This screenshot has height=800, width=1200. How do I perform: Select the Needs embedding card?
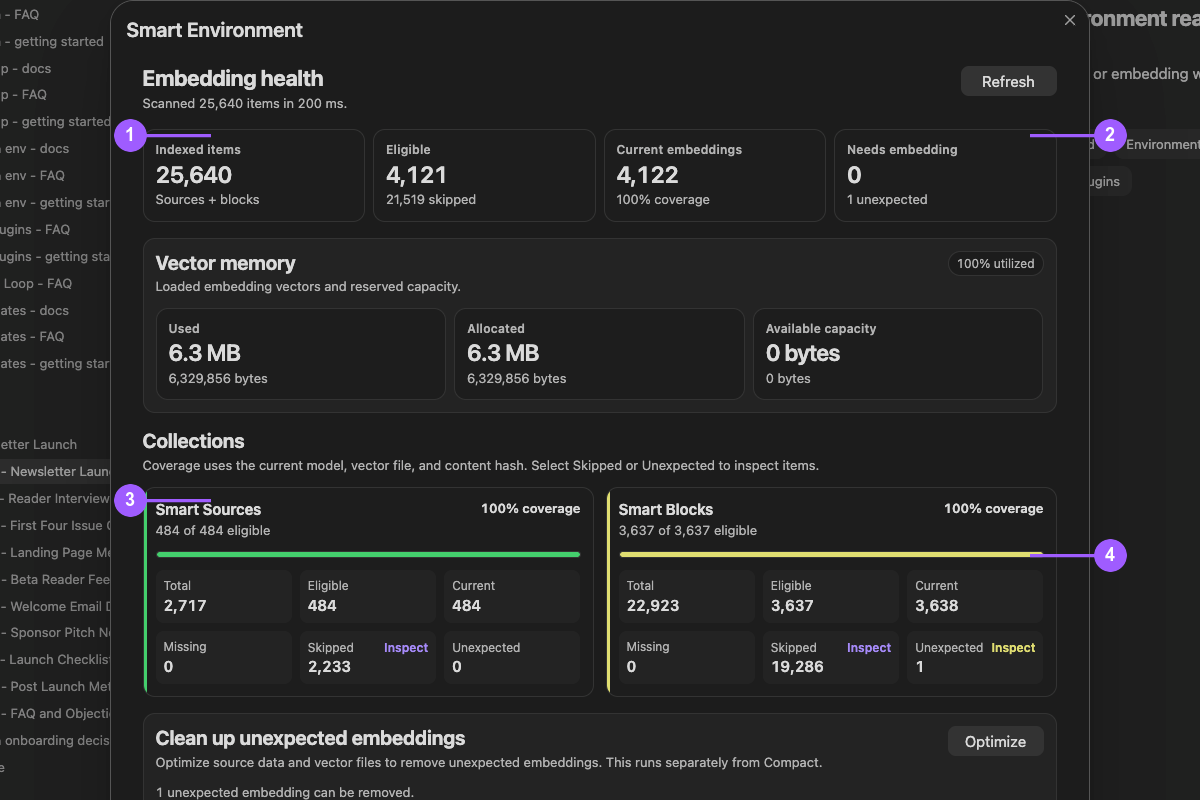(x=945, y=175)
